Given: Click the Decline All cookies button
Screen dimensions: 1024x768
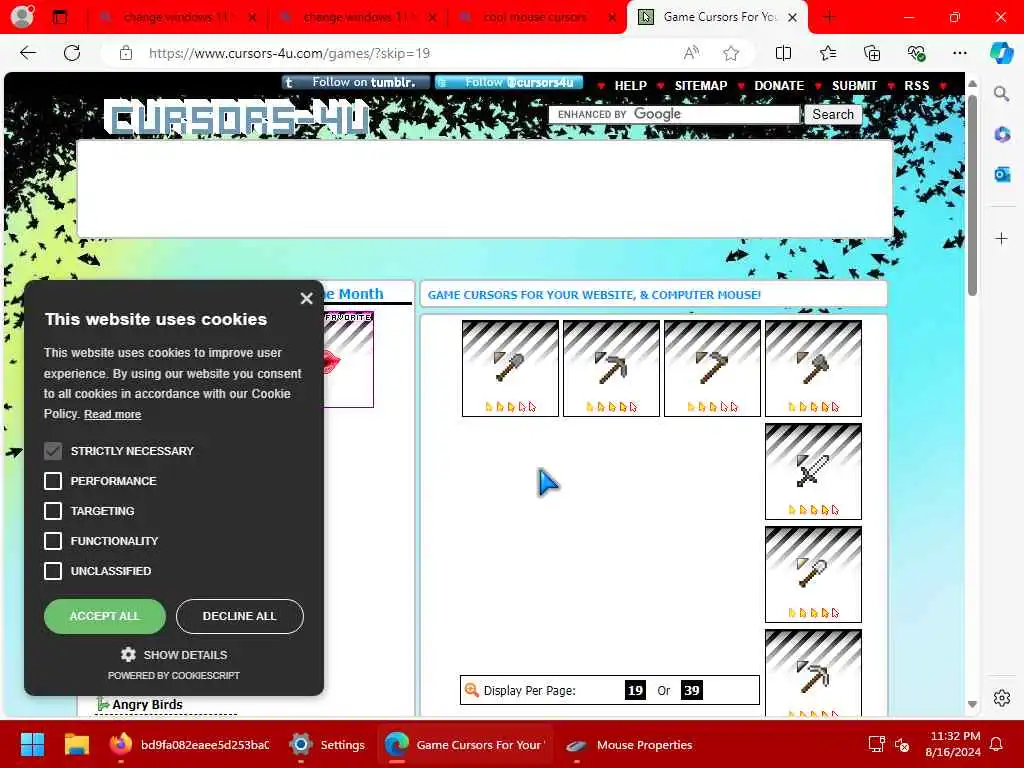Looking at the screenshot, I should point(240,616).
